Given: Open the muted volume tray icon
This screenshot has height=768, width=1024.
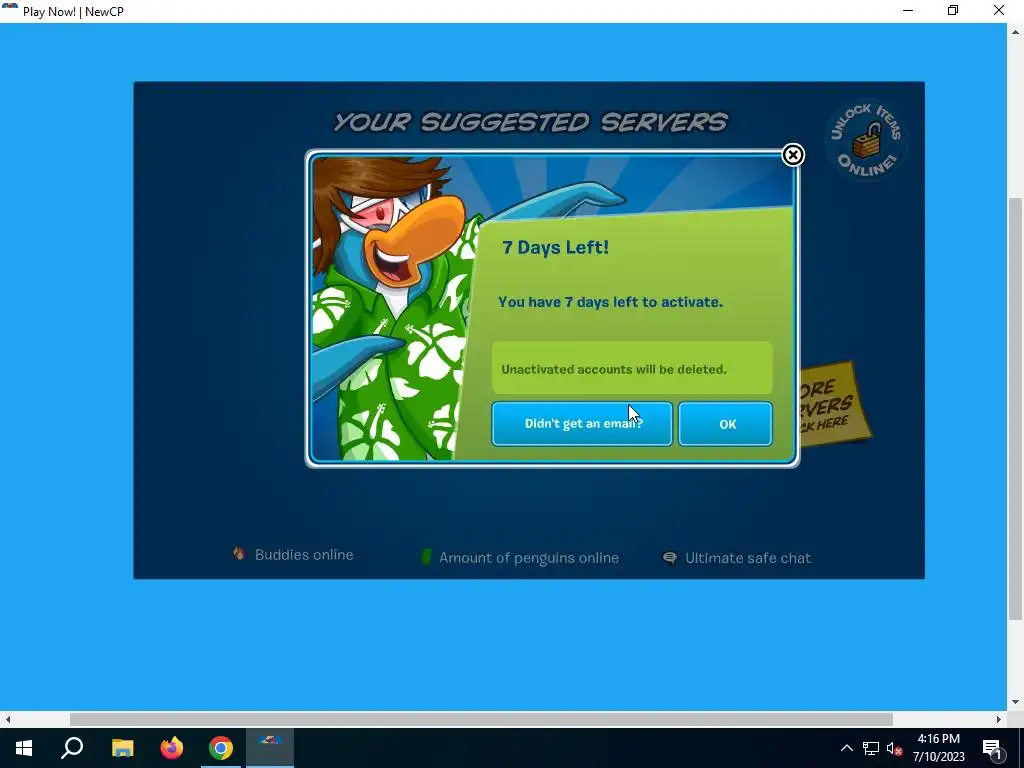Looking at the screenshot, I should pyautogui.click(x=895, y=748).
